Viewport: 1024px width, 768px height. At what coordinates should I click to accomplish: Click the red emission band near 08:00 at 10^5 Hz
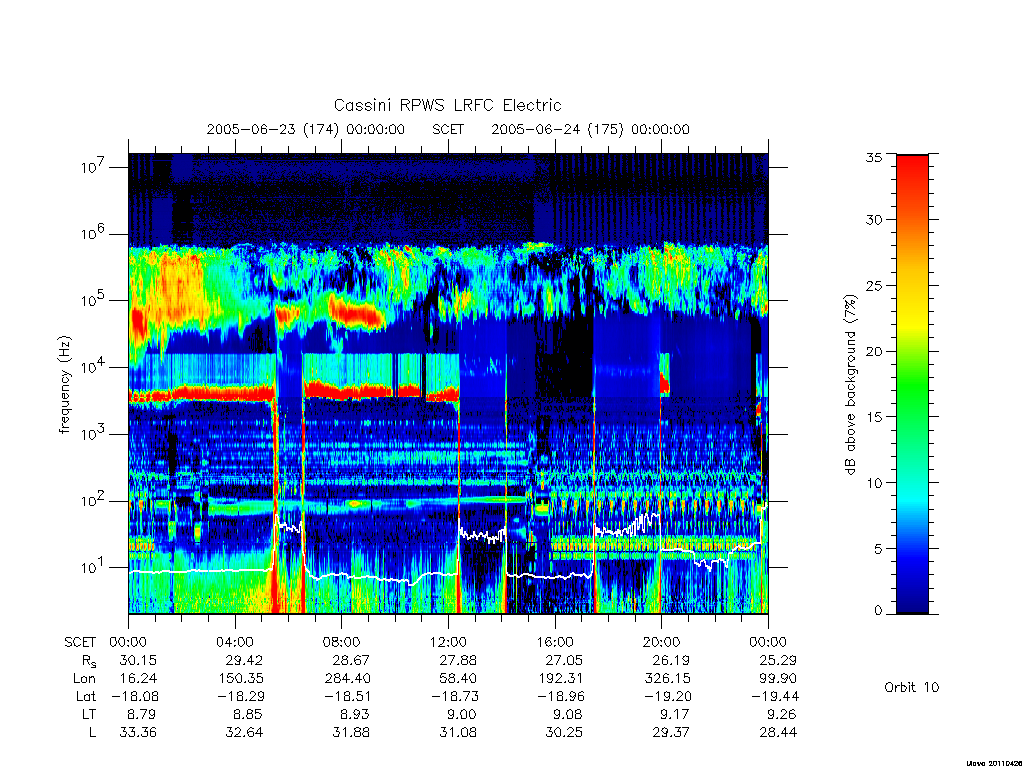tap(356, 313)
